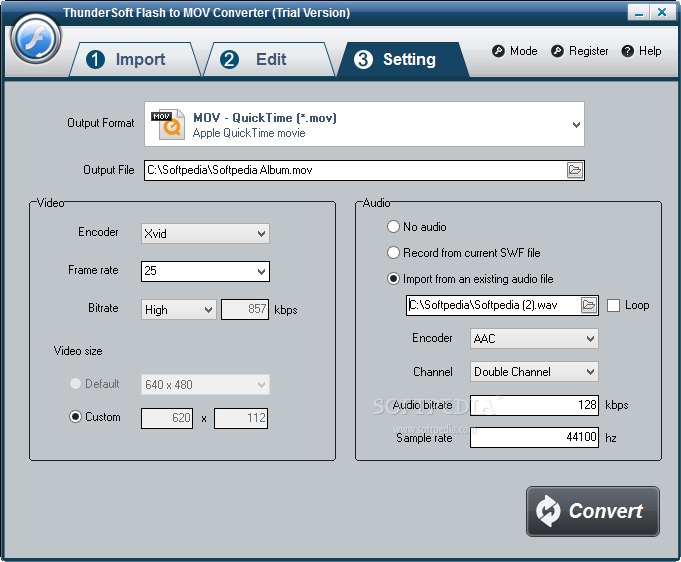Open the Channel Double Channel dropdown
Image resolution: width=681 pixels, height=562 pixels.
point(534,372)
